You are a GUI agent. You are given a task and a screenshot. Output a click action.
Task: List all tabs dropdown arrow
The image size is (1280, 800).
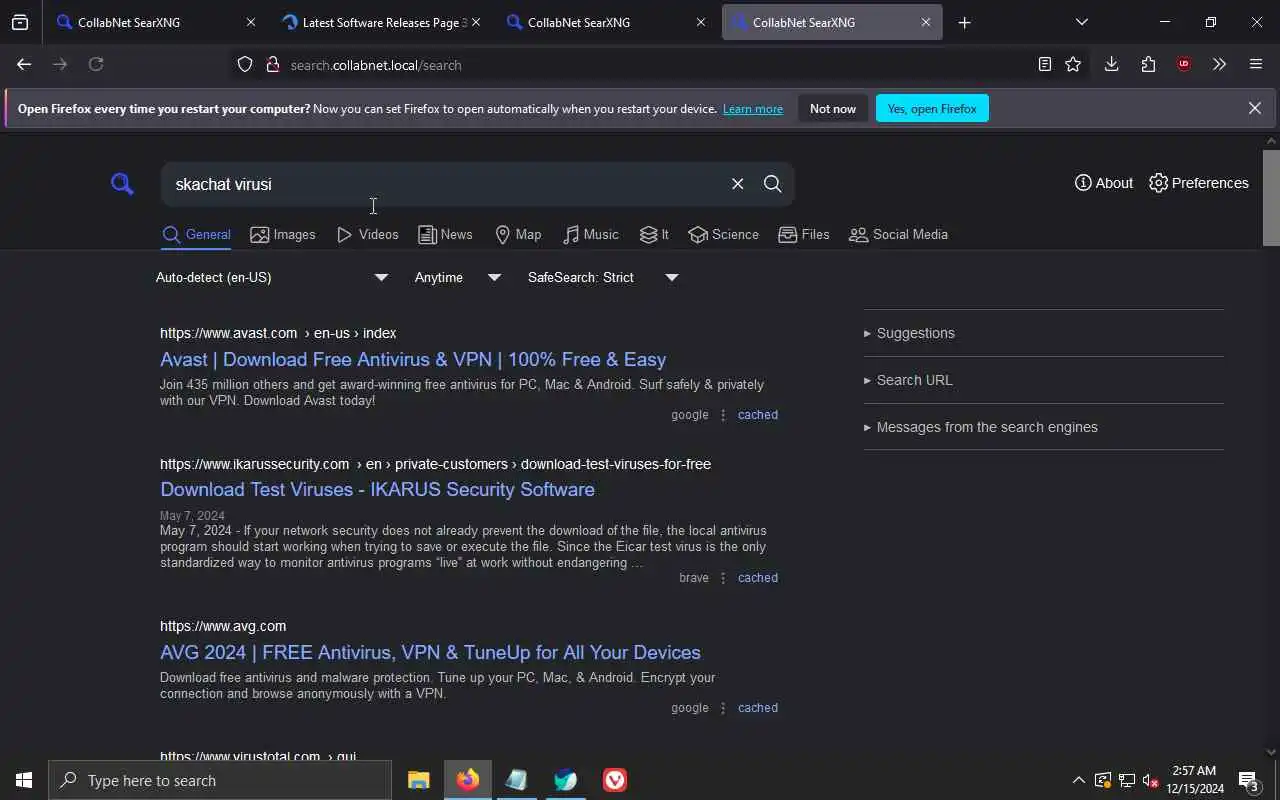(1081, 22)
